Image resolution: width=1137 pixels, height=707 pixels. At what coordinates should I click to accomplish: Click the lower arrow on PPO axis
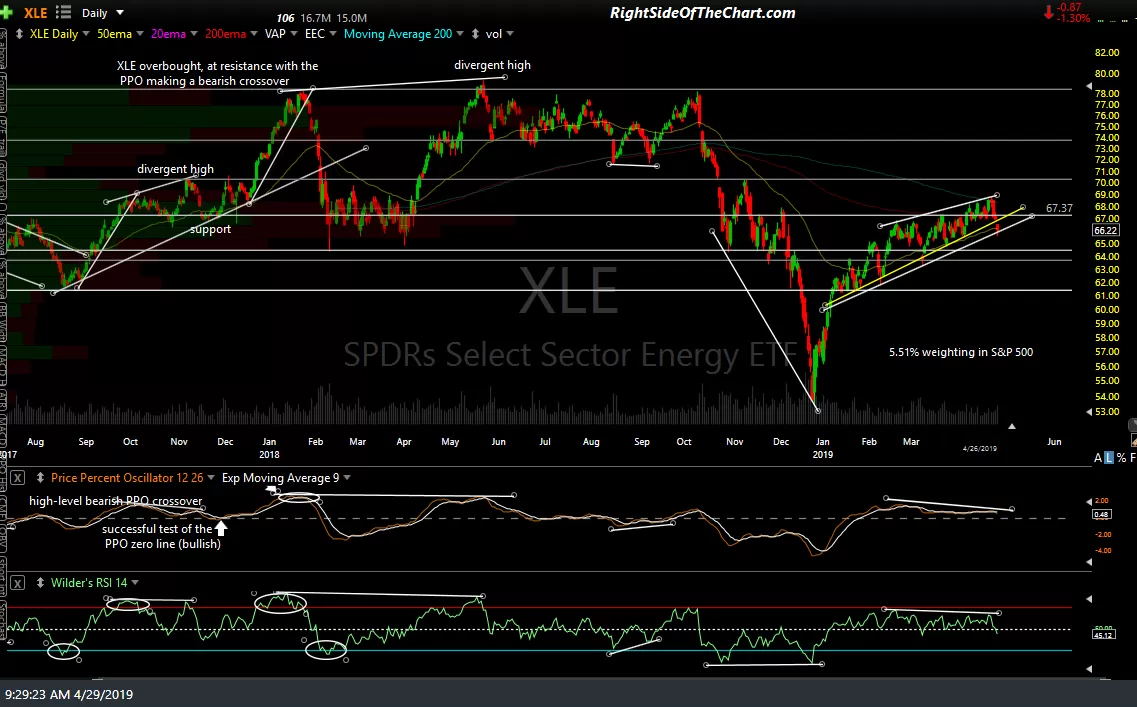[x=1088, y=562]
